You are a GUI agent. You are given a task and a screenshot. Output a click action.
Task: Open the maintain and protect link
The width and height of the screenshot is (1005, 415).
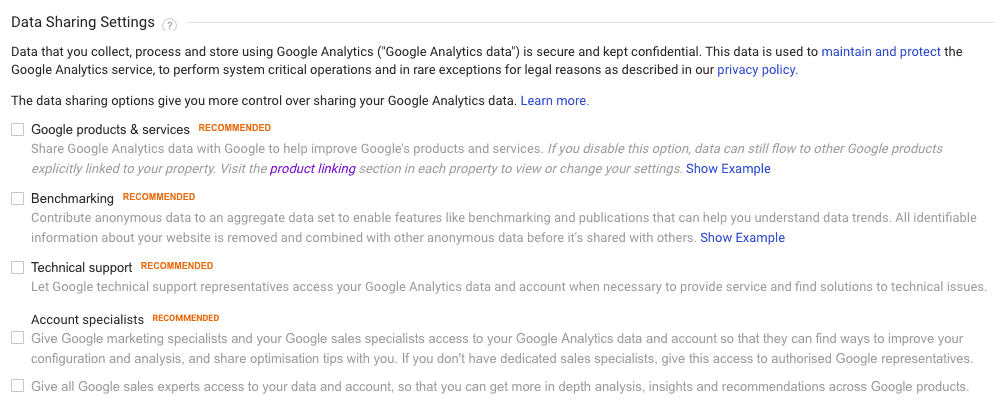coord(881,52)
